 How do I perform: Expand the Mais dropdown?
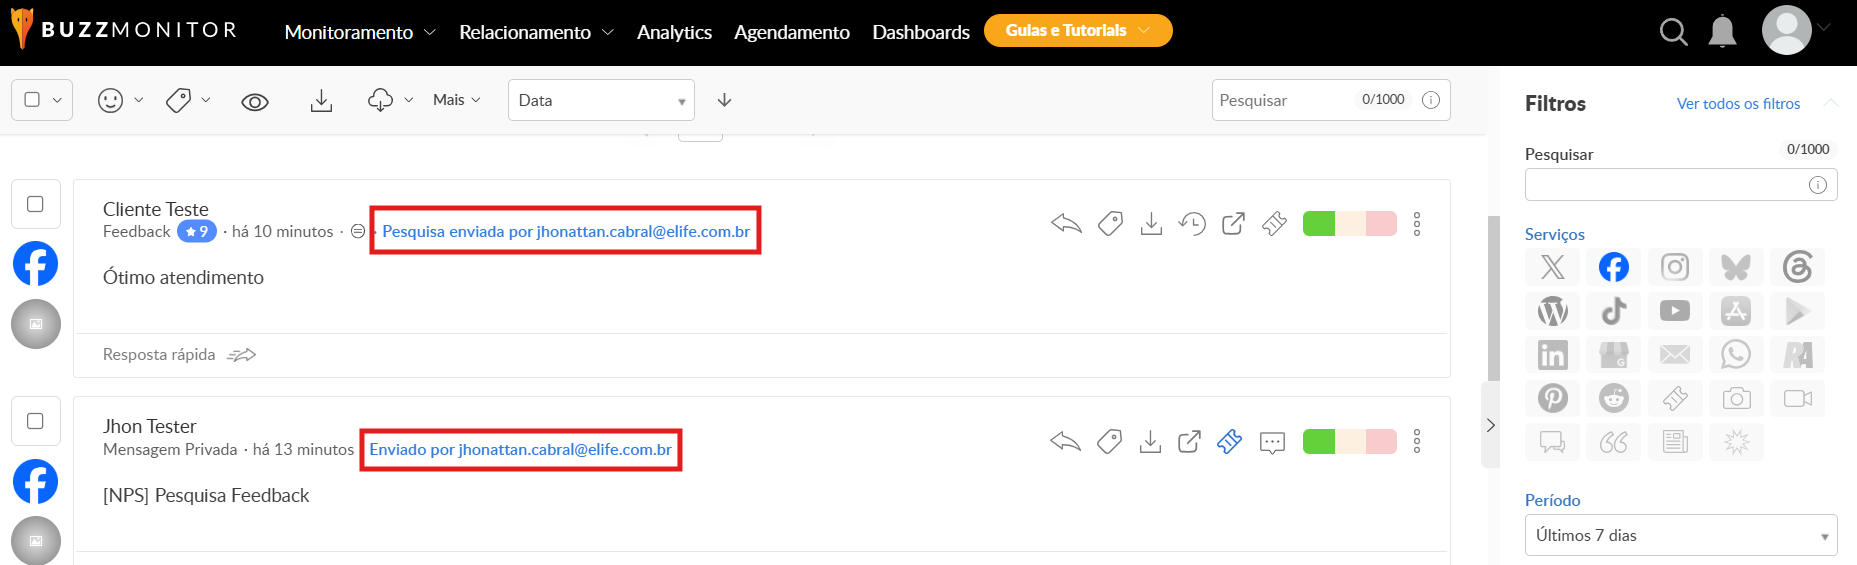click(x=457, y=100)
